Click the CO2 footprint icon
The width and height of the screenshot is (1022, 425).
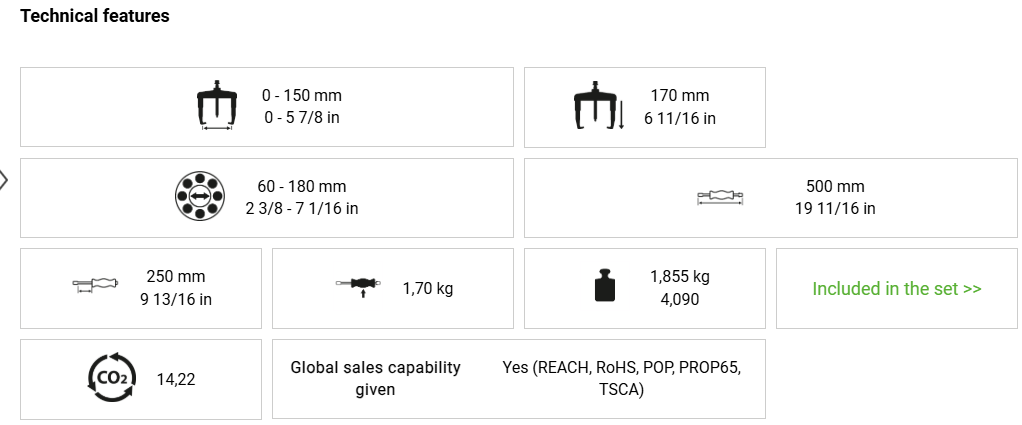[x=112, y=377]
